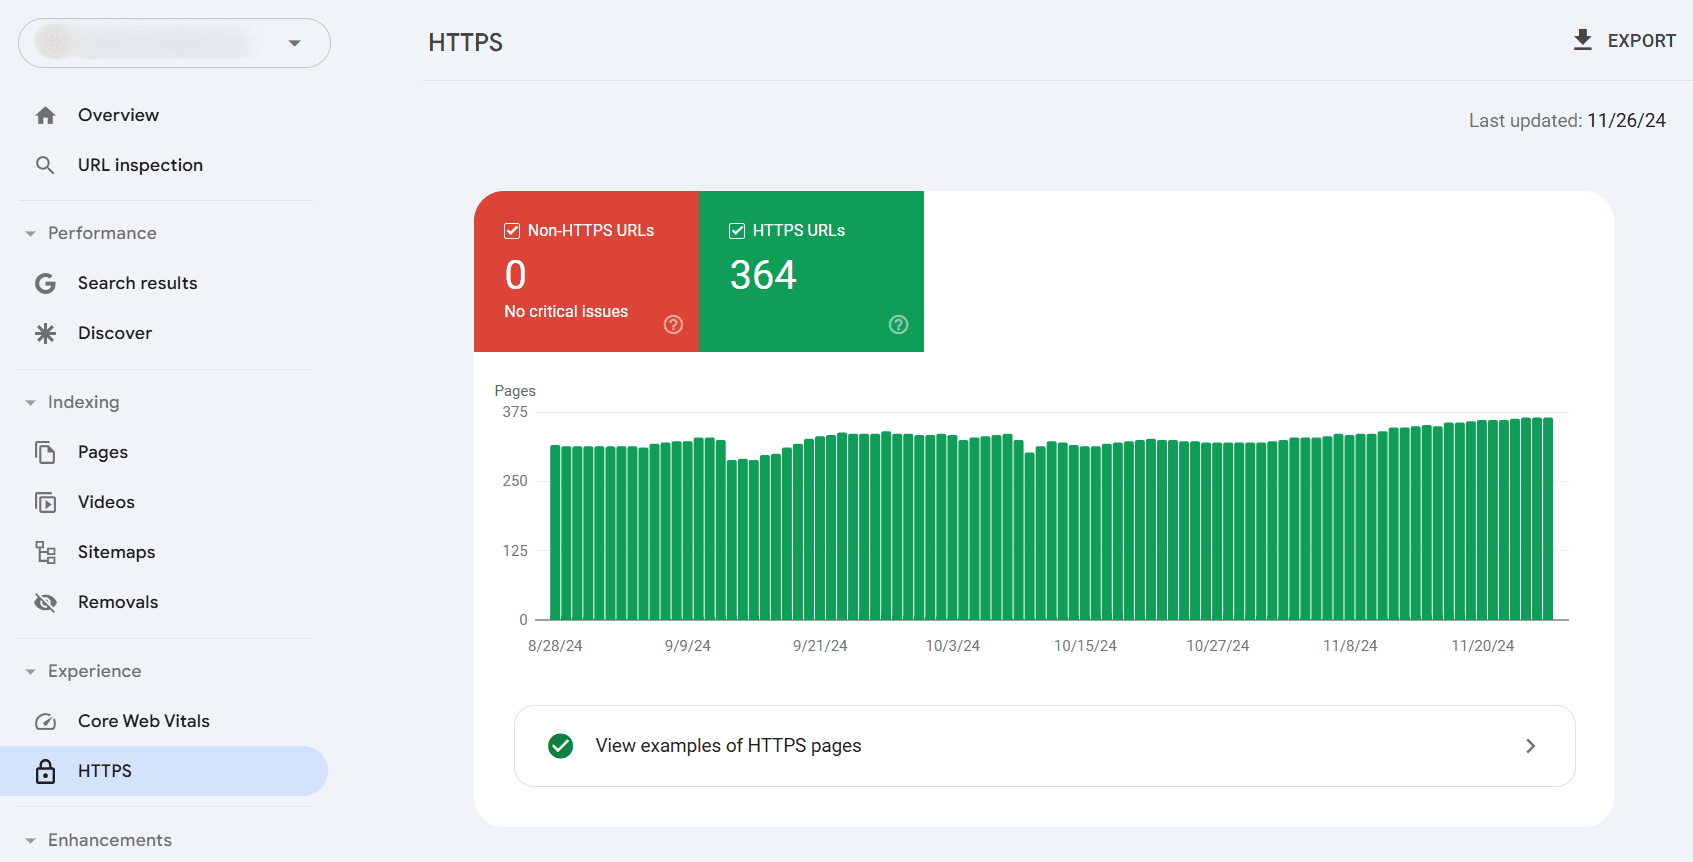Click the 9/9/24 axis date label
1693x862 pixels.
(x=688, y=646)
